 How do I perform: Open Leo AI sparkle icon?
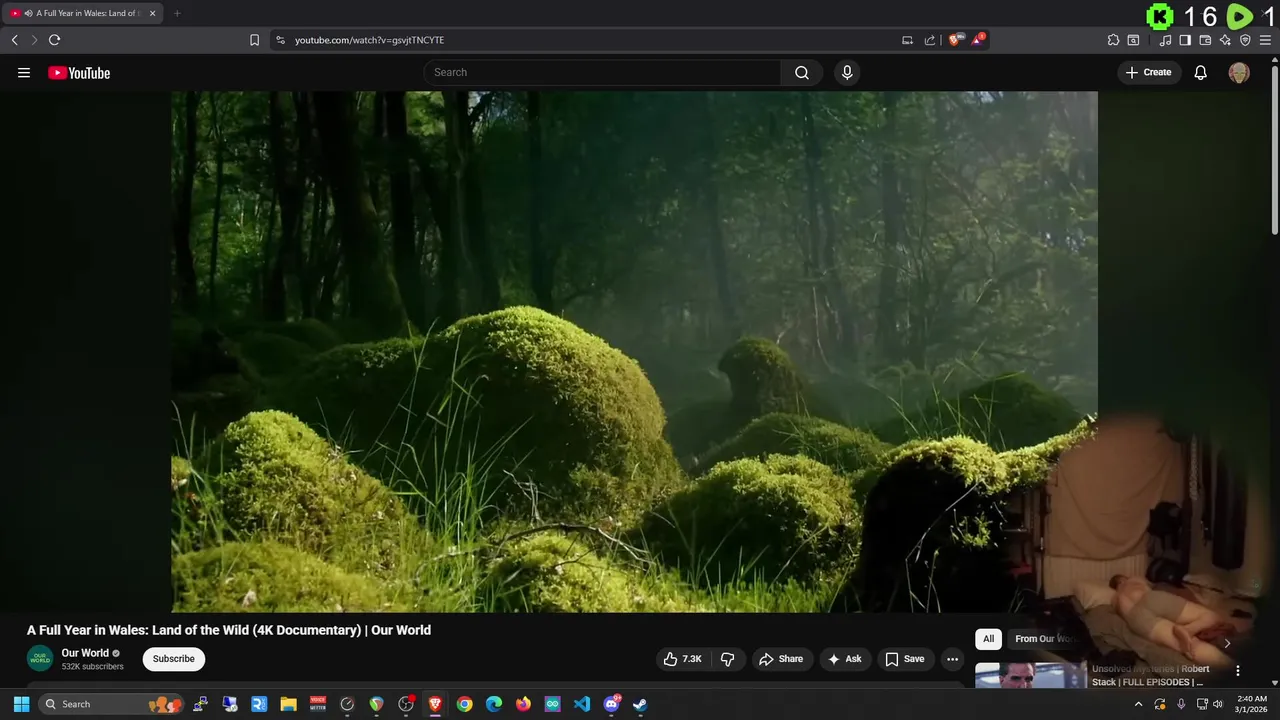1225,40
